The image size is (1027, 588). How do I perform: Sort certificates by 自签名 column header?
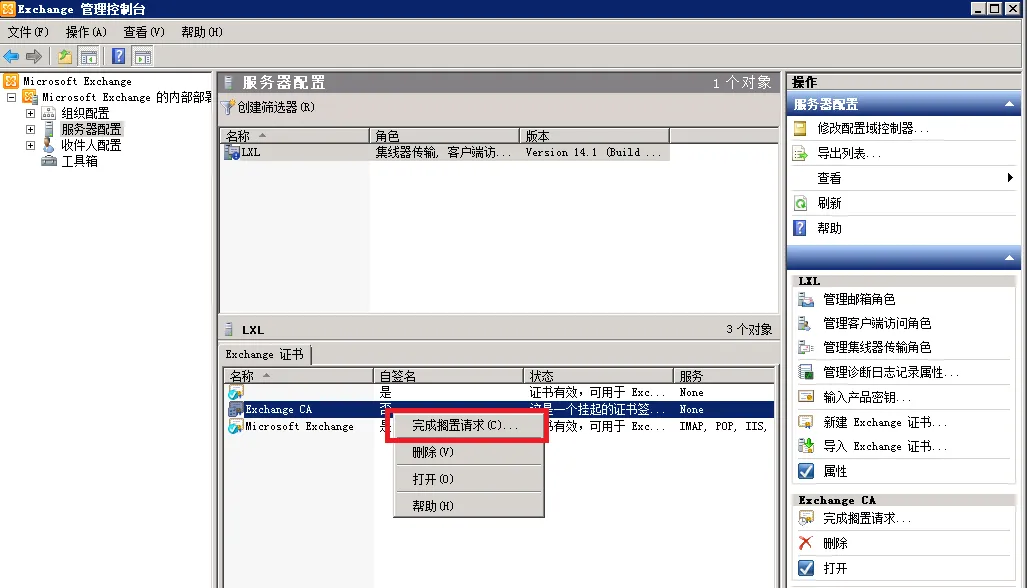(449, 376)
